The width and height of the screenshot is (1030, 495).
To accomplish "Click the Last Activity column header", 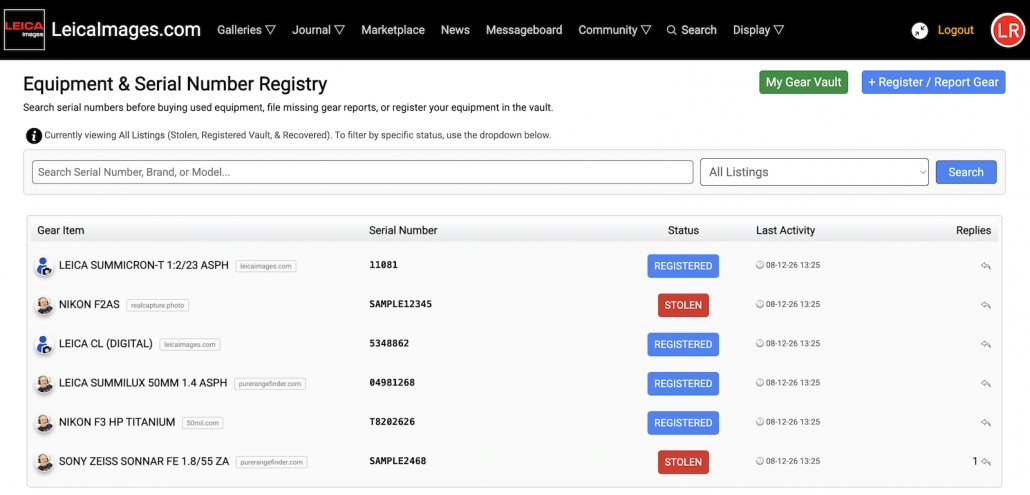I will pos(786,230).
